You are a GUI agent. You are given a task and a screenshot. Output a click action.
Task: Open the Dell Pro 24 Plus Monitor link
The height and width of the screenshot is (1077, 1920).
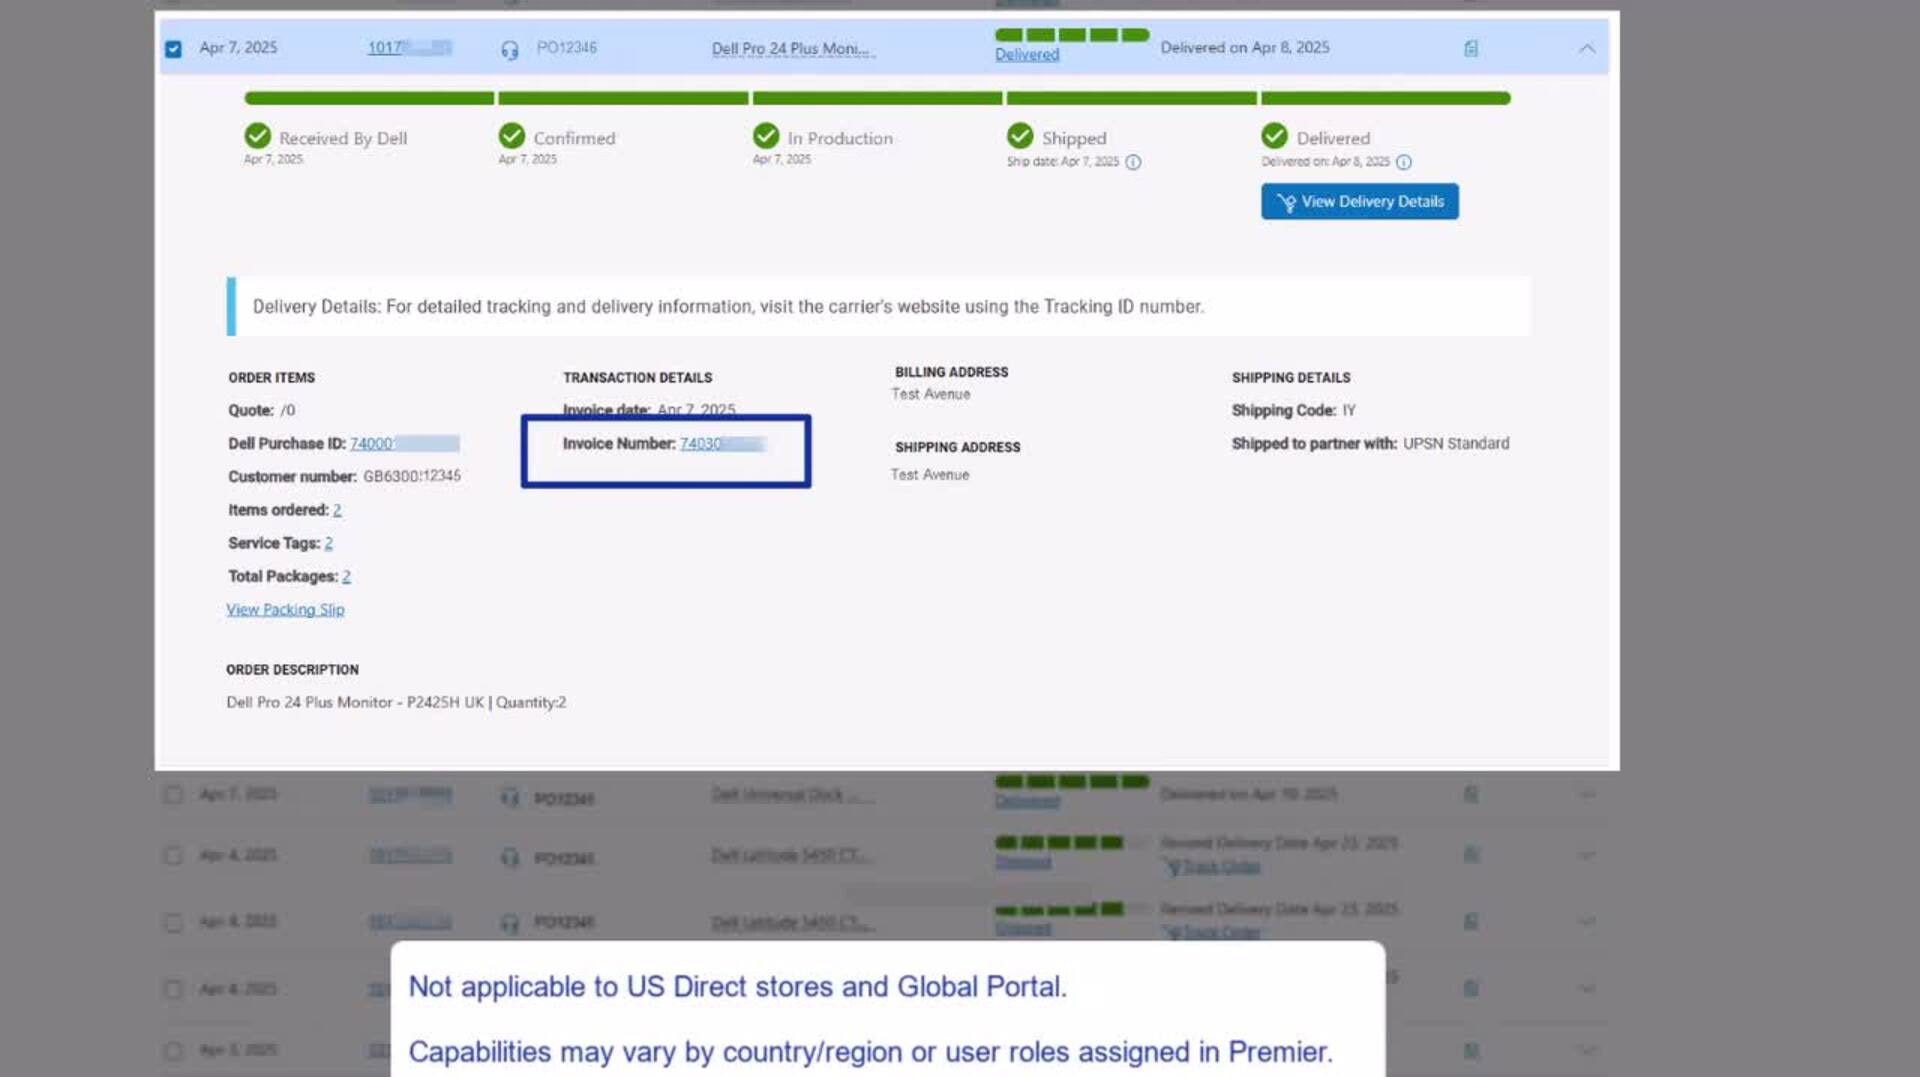(793, 48)
